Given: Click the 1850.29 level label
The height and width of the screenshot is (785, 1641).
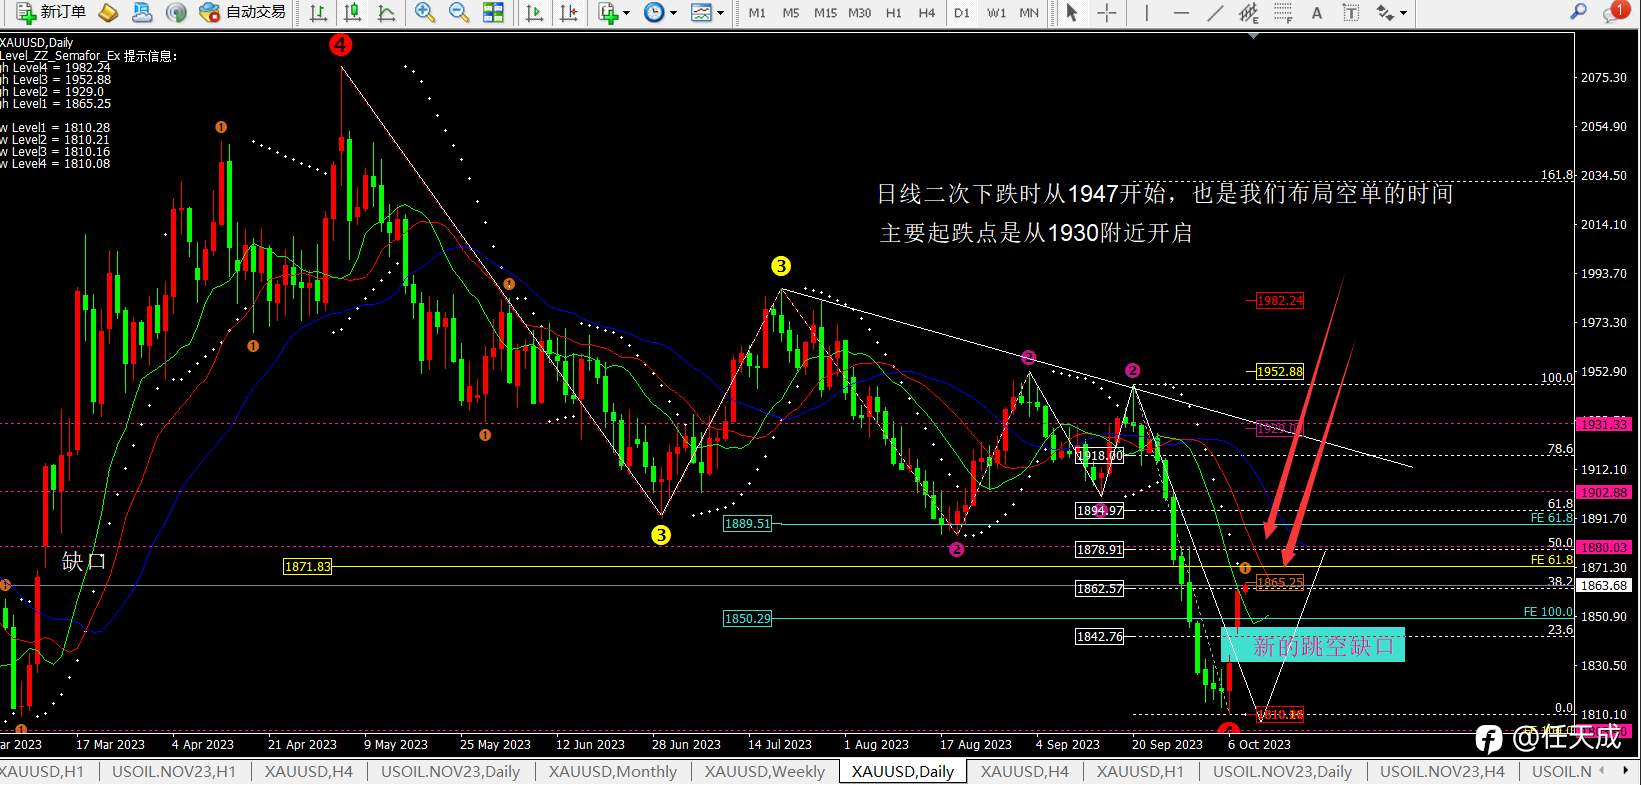Looking at the screenshot, I should 748,618.
